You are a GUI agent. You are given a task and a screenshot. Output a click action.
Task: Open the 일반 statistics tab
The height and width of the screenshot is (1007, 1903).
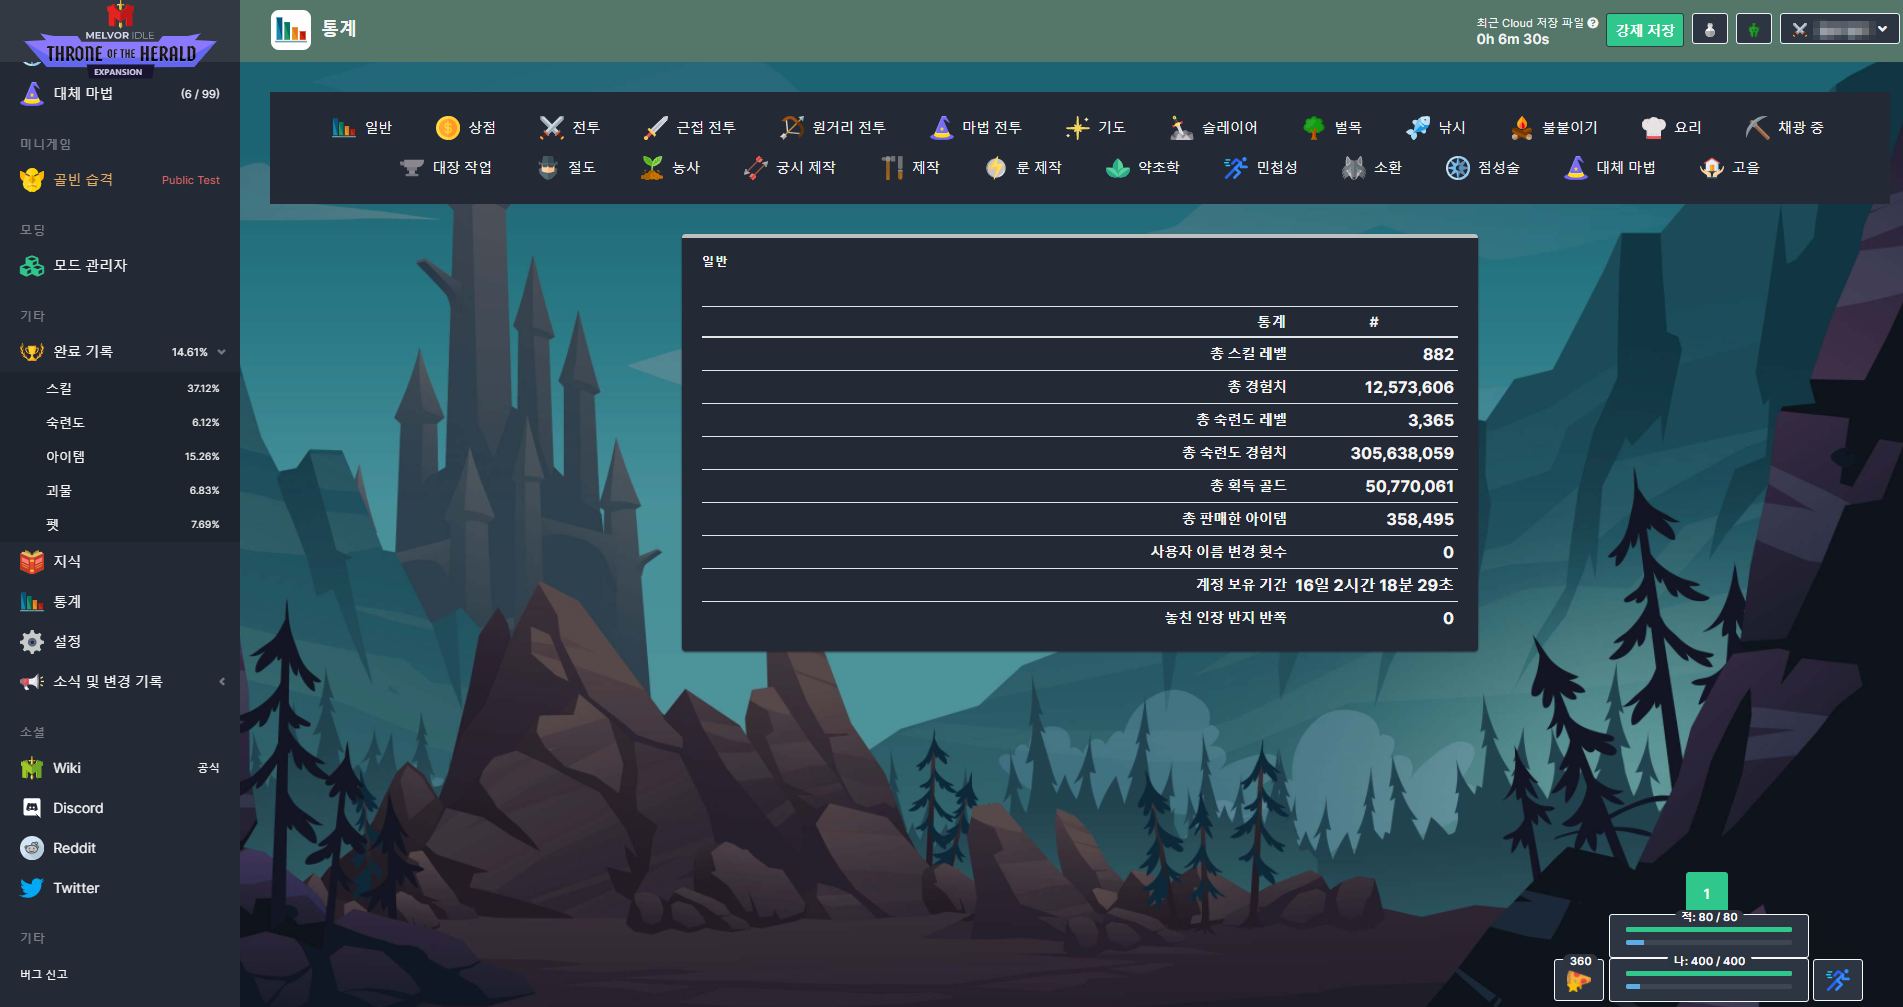coord(361,127)
